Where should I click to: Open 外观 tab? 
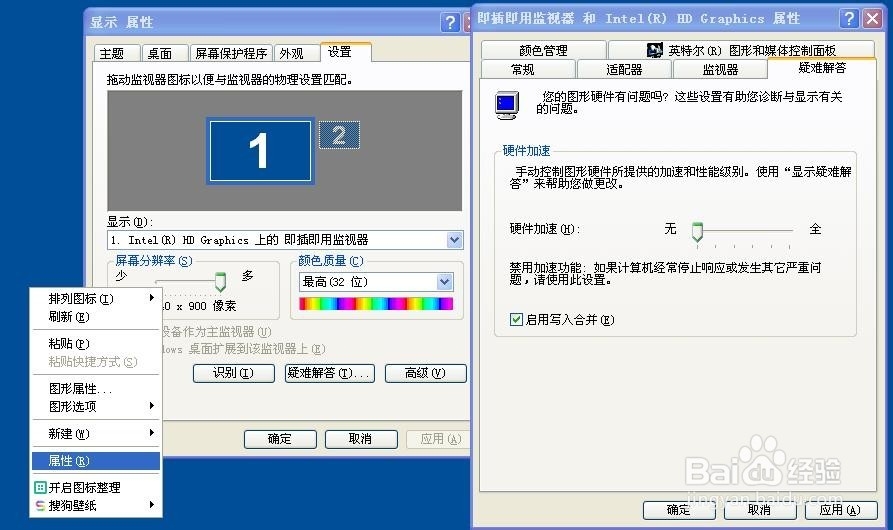click(297, 54)
